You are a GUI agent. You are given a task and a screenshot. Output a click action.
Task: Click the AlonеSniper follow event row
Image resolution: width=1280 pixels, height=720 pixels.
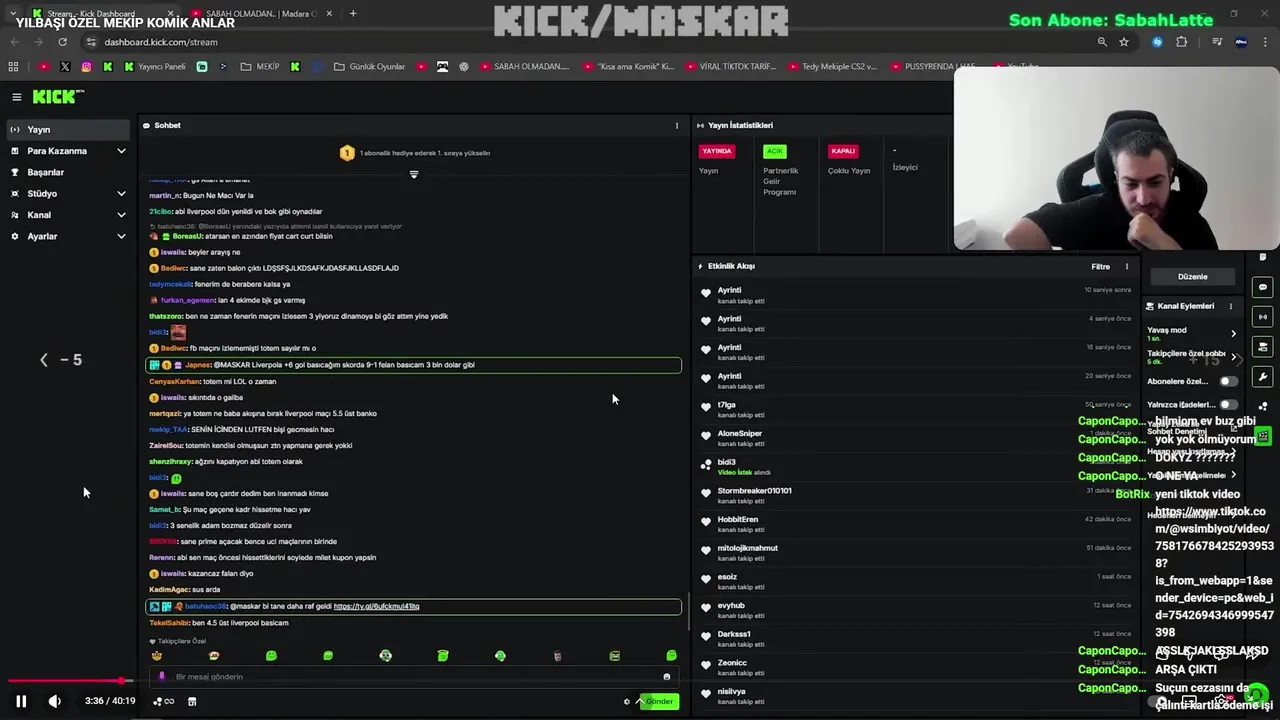pyautogui.click(x=915, y=438)
